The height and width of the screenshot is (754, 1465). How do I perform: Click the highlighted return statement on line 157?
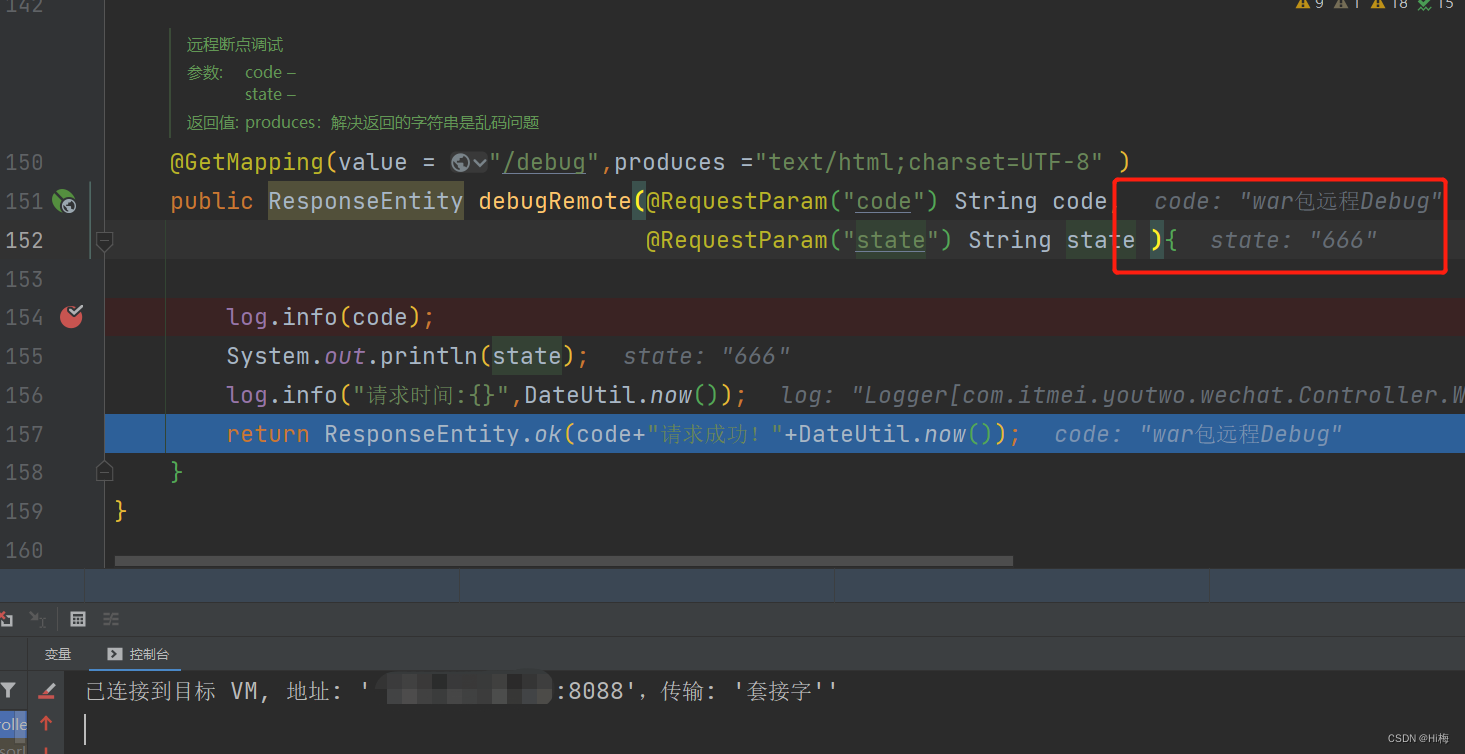pos(623,434)
